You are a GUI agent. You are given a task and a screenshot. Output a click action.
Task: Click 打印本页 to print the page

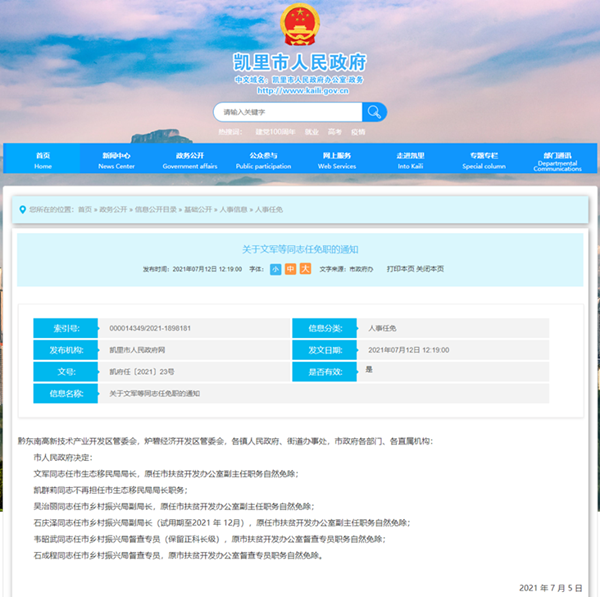point(400,269)
